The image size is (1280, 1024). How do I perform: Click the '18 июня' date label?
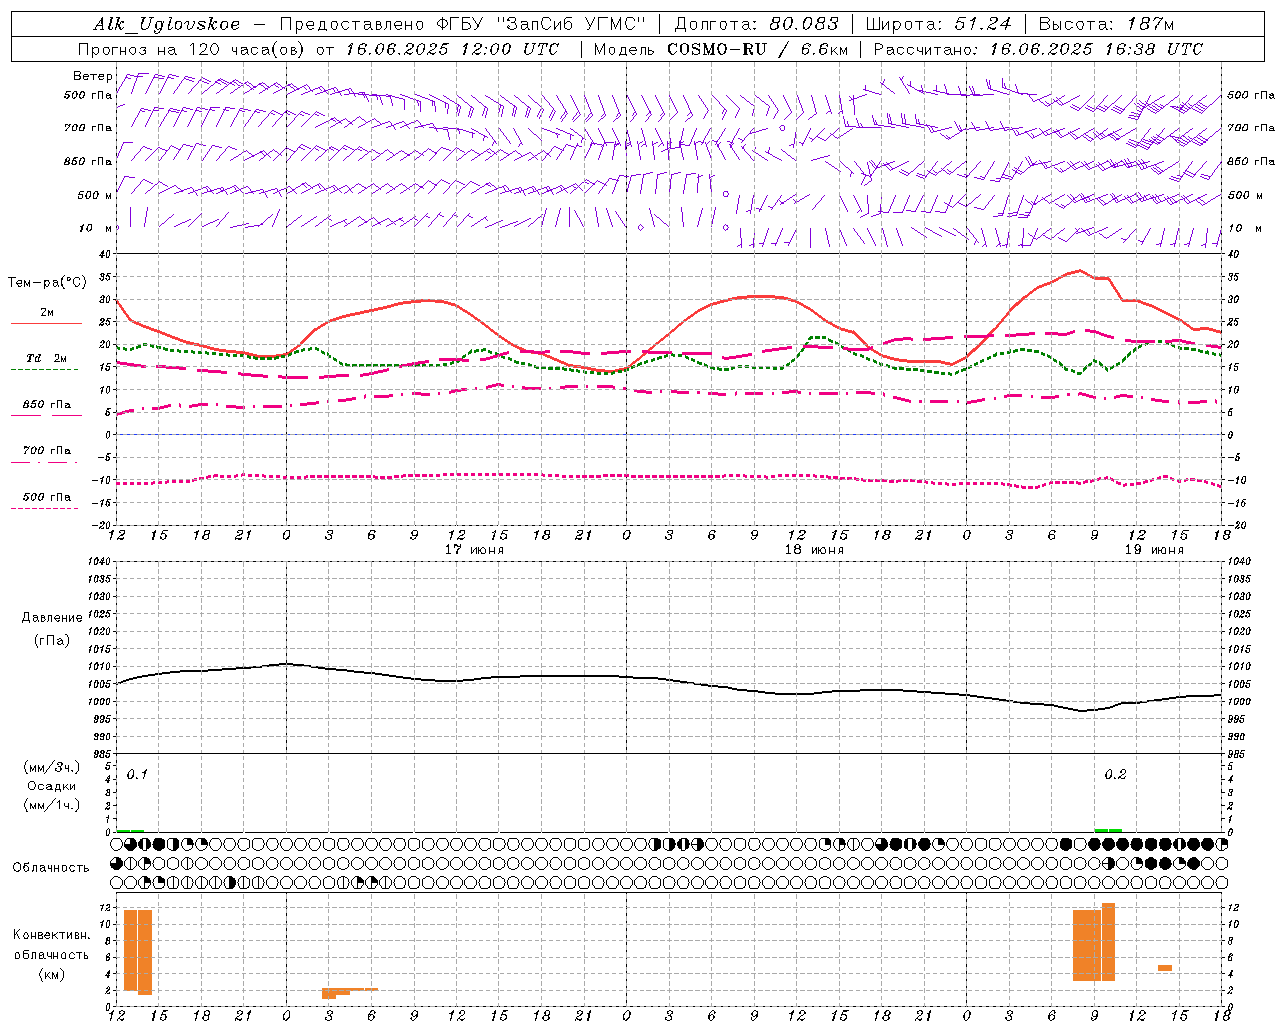click(x=814, y=550)
